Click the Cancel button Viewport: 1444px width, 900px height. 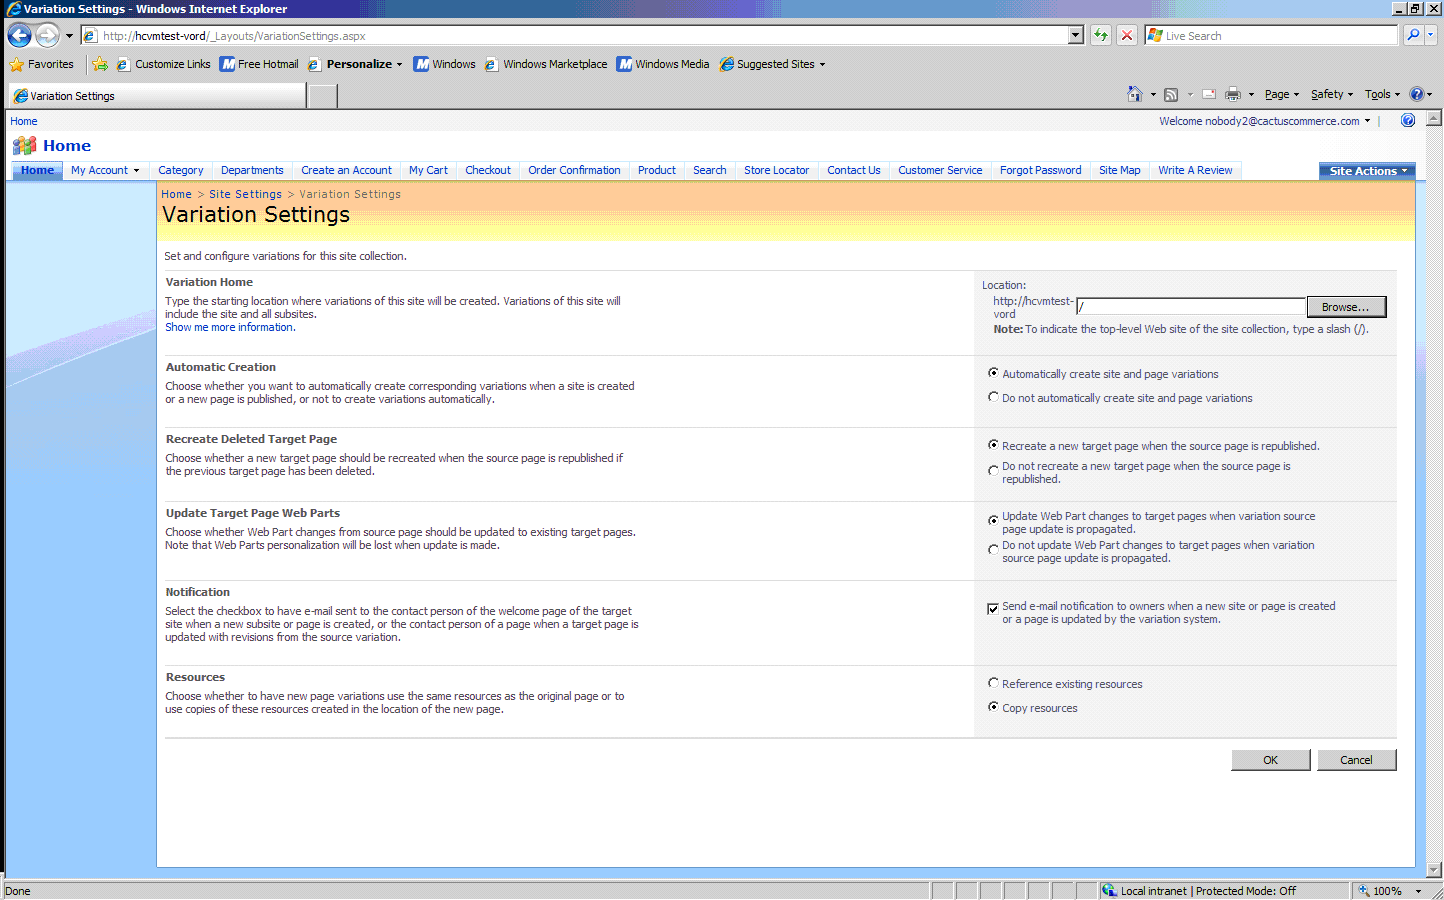1356,760
